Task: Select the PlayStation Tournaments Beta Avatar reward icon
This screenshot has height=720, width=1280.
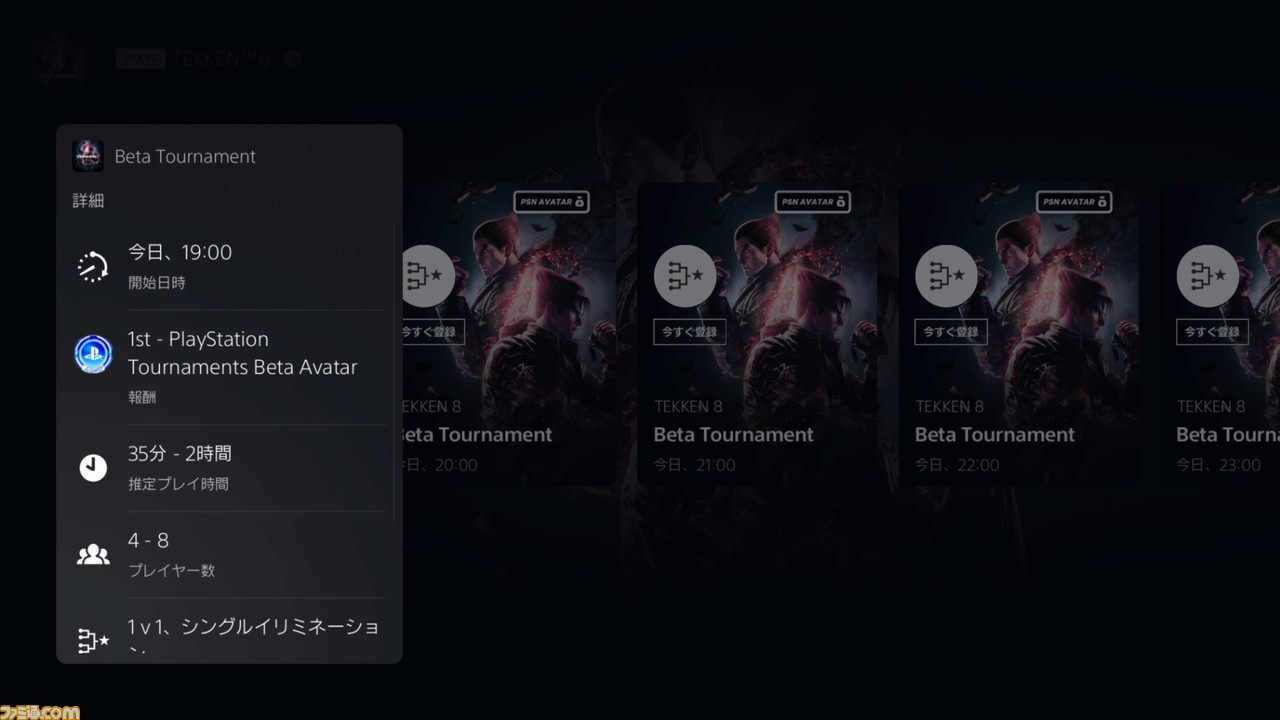Action: 93,354
